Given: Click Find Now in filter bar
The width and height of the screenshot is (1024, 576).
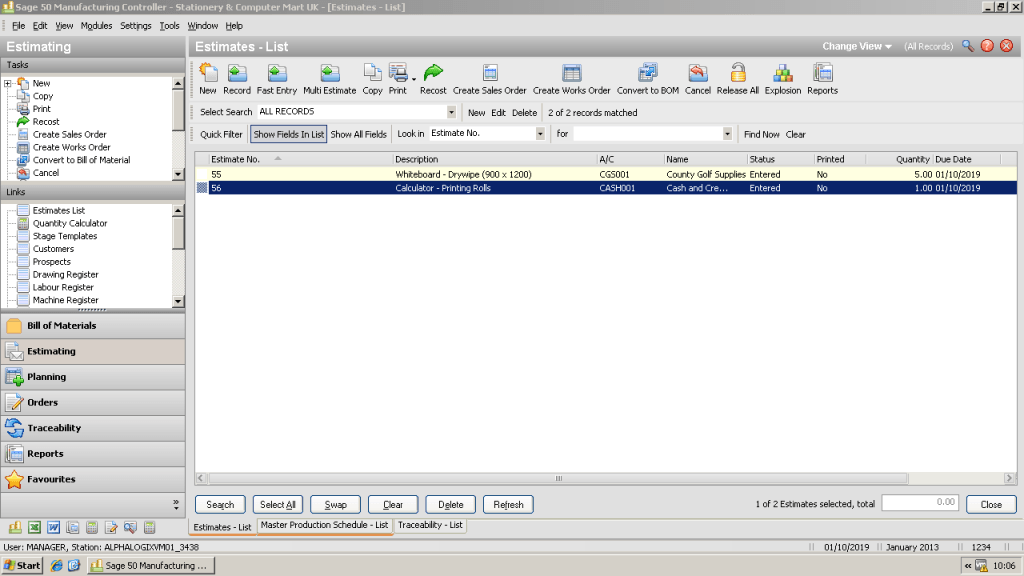Looking at the screenshot, I should [x=761, y=135].
